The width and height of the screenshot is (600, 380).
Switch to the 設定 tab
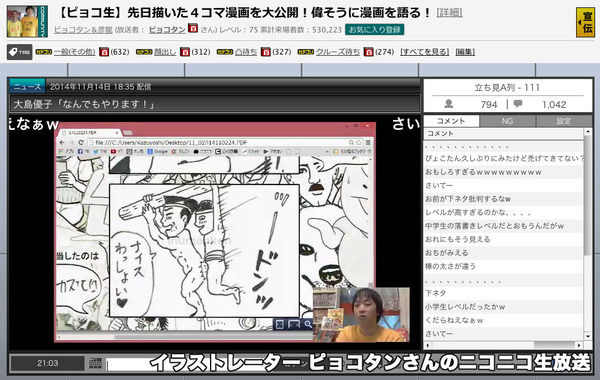click(x=564, y=121)
